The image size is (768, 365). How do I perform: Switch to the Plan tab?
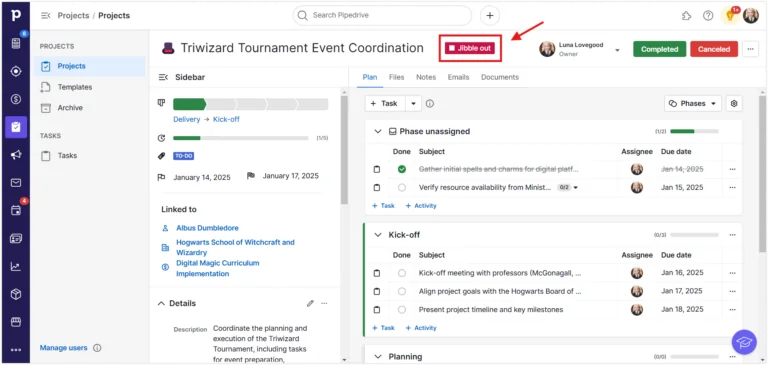click(x=370, y=77)
